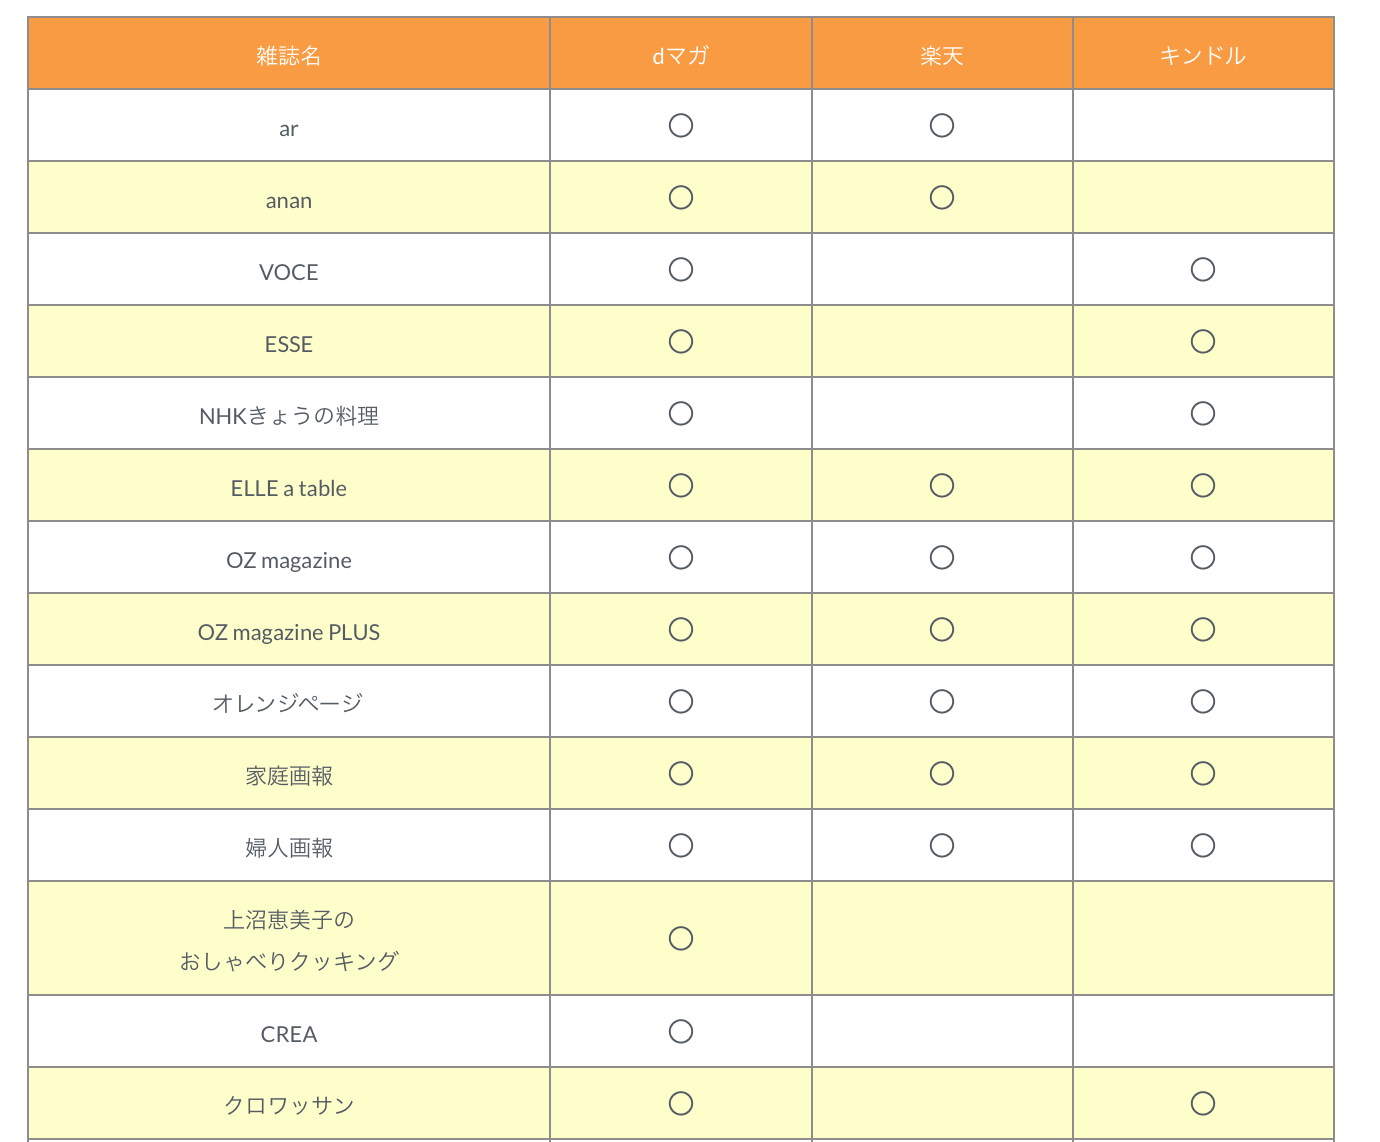Click the ESSE circle under dマガ
The height and width of the screenshot is (1142, 1380).
pos(681,341)
